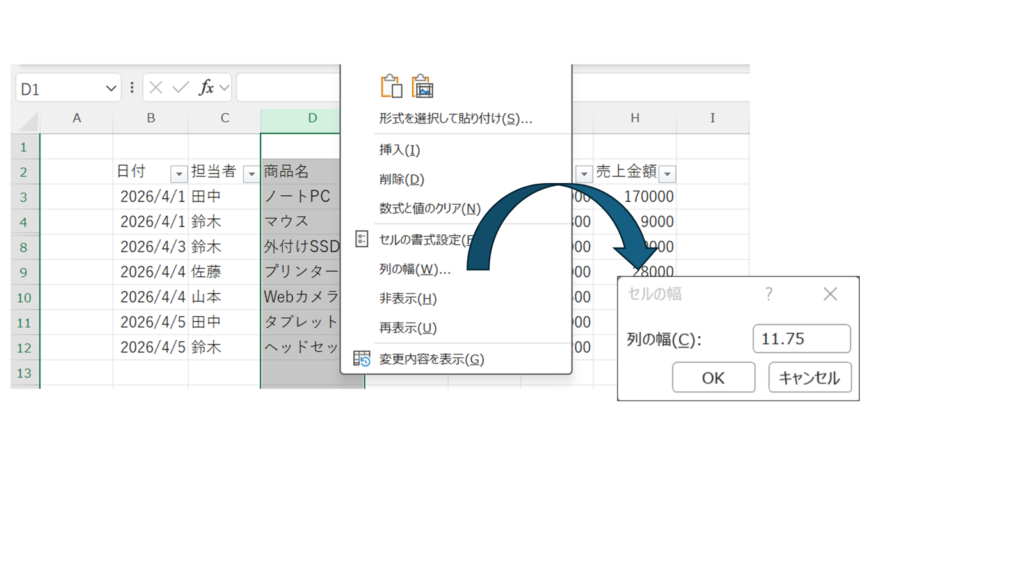
Task: Choose 列の幅(W)... from the context menu
Action: (414, 269)
